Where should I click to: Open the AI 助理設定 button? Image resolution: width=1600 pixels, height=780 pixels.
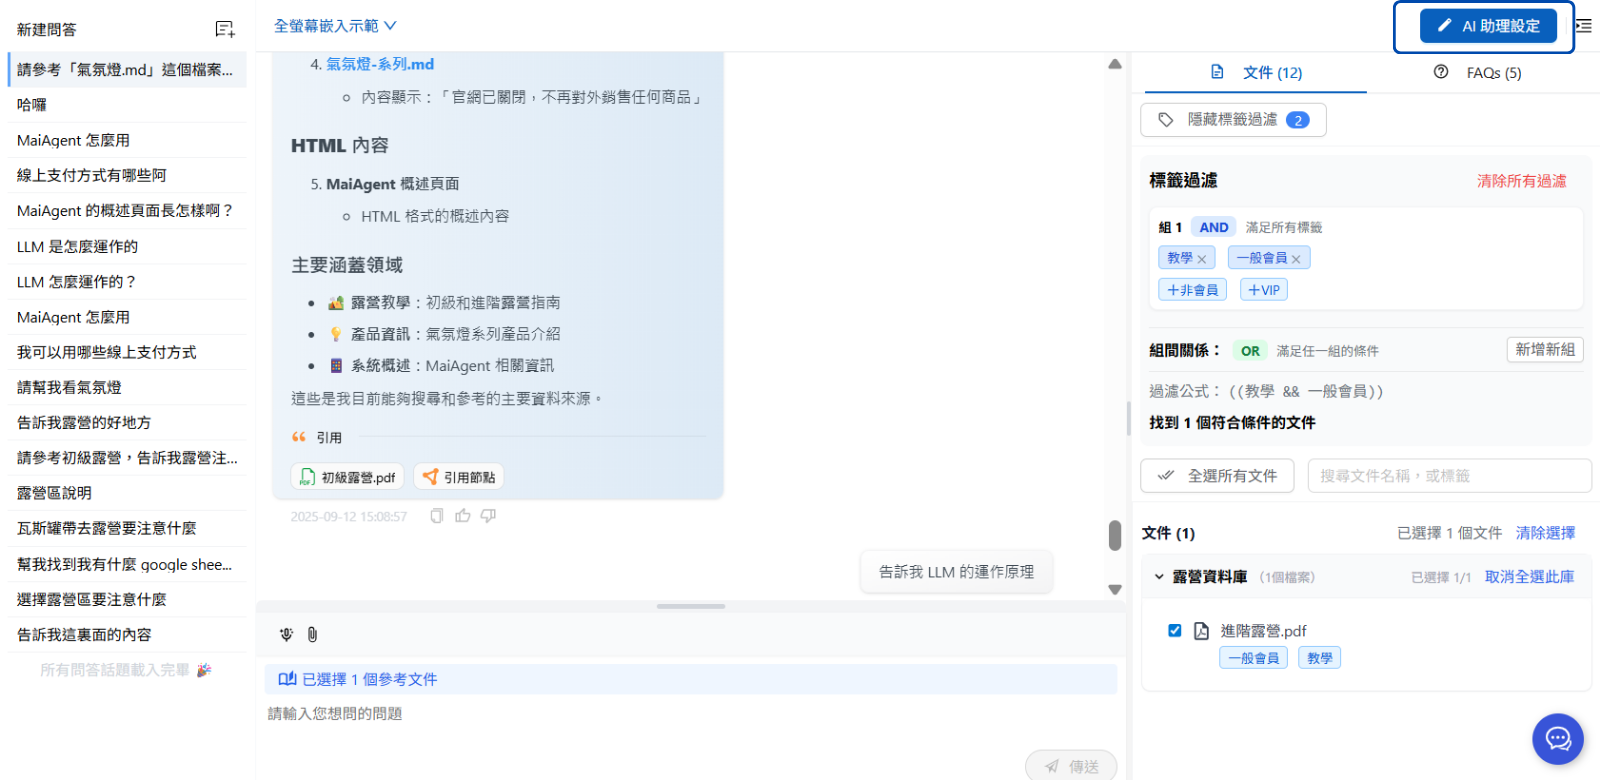pos(1488,26)
